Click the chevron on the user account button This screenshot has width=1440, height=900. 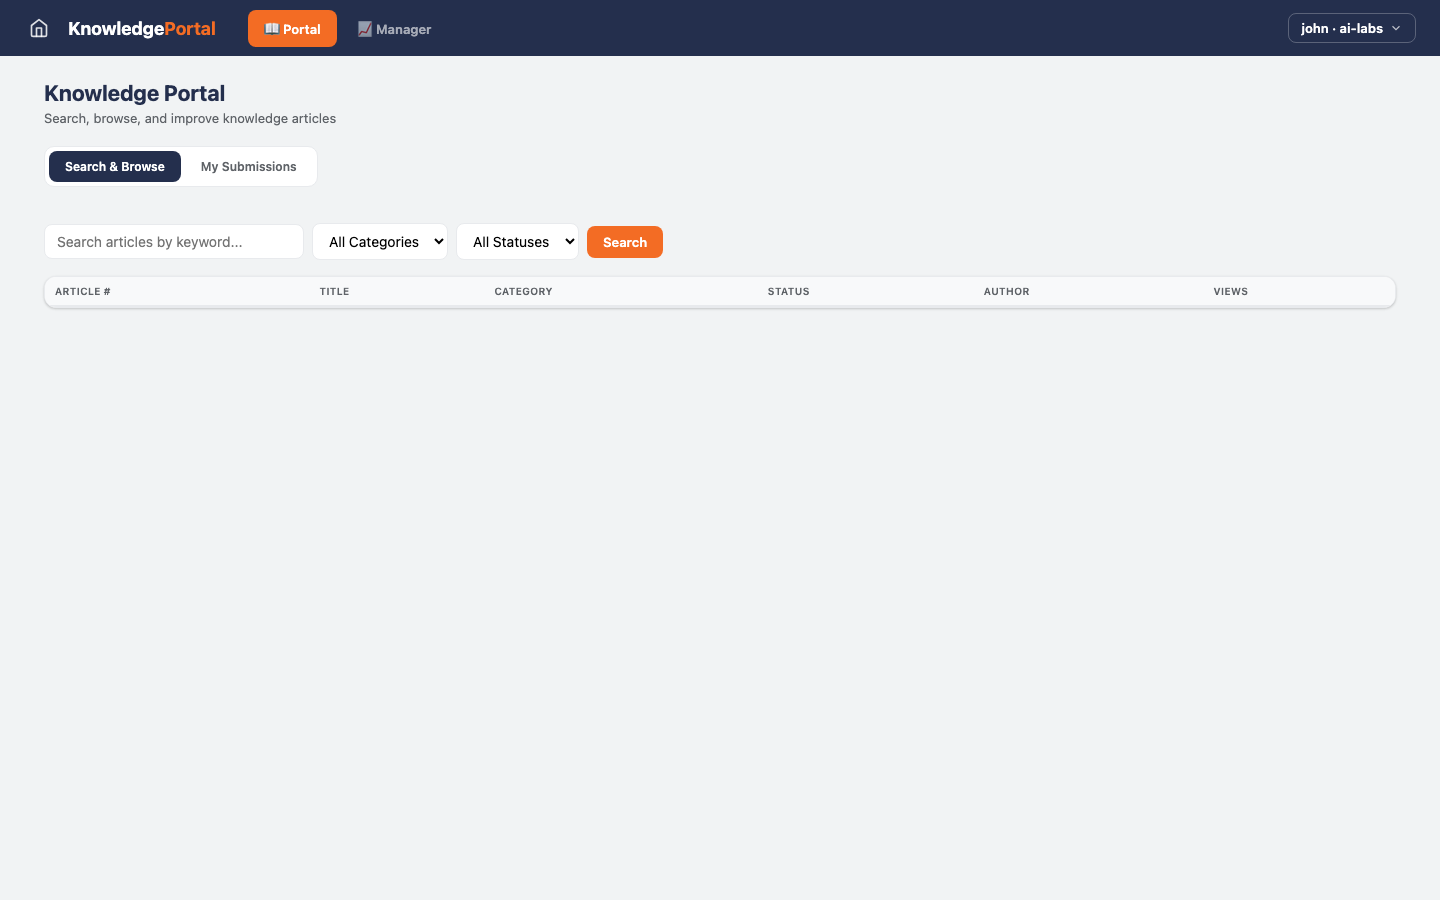coord(1398,28)
